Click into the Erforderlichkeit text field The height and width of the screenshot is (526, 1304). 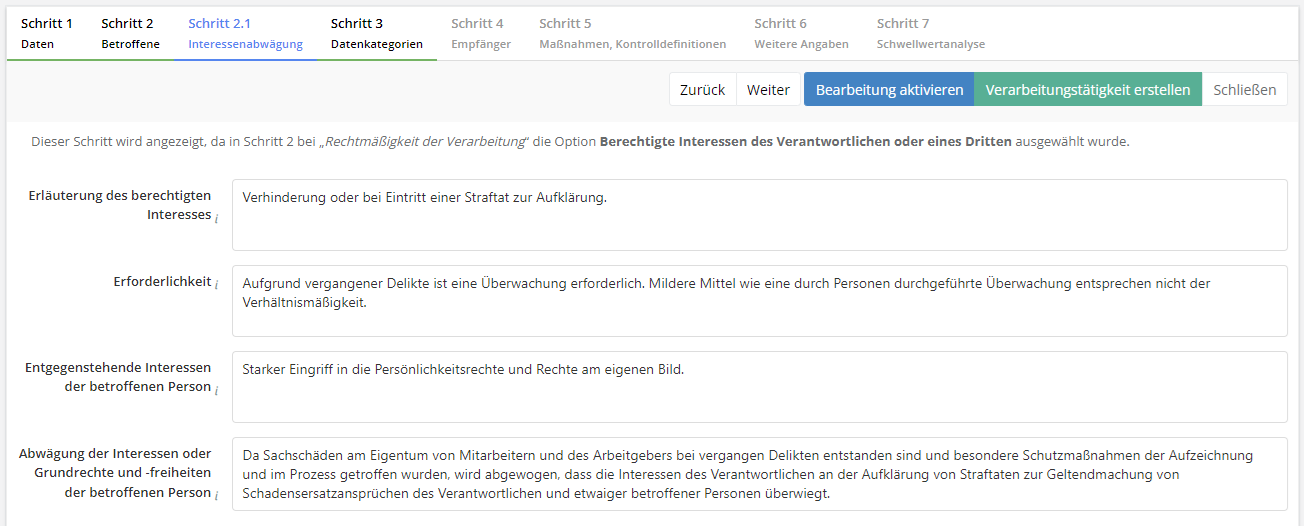[759, 301]
